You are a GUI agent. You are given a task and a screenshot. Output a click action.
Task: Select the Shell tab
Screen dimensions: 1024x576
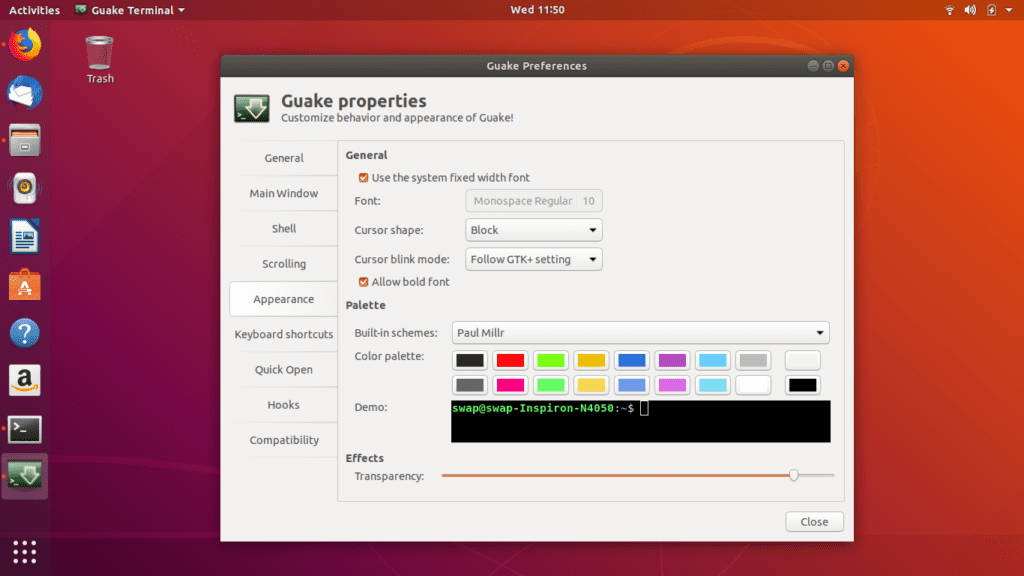tap(283, 228)
